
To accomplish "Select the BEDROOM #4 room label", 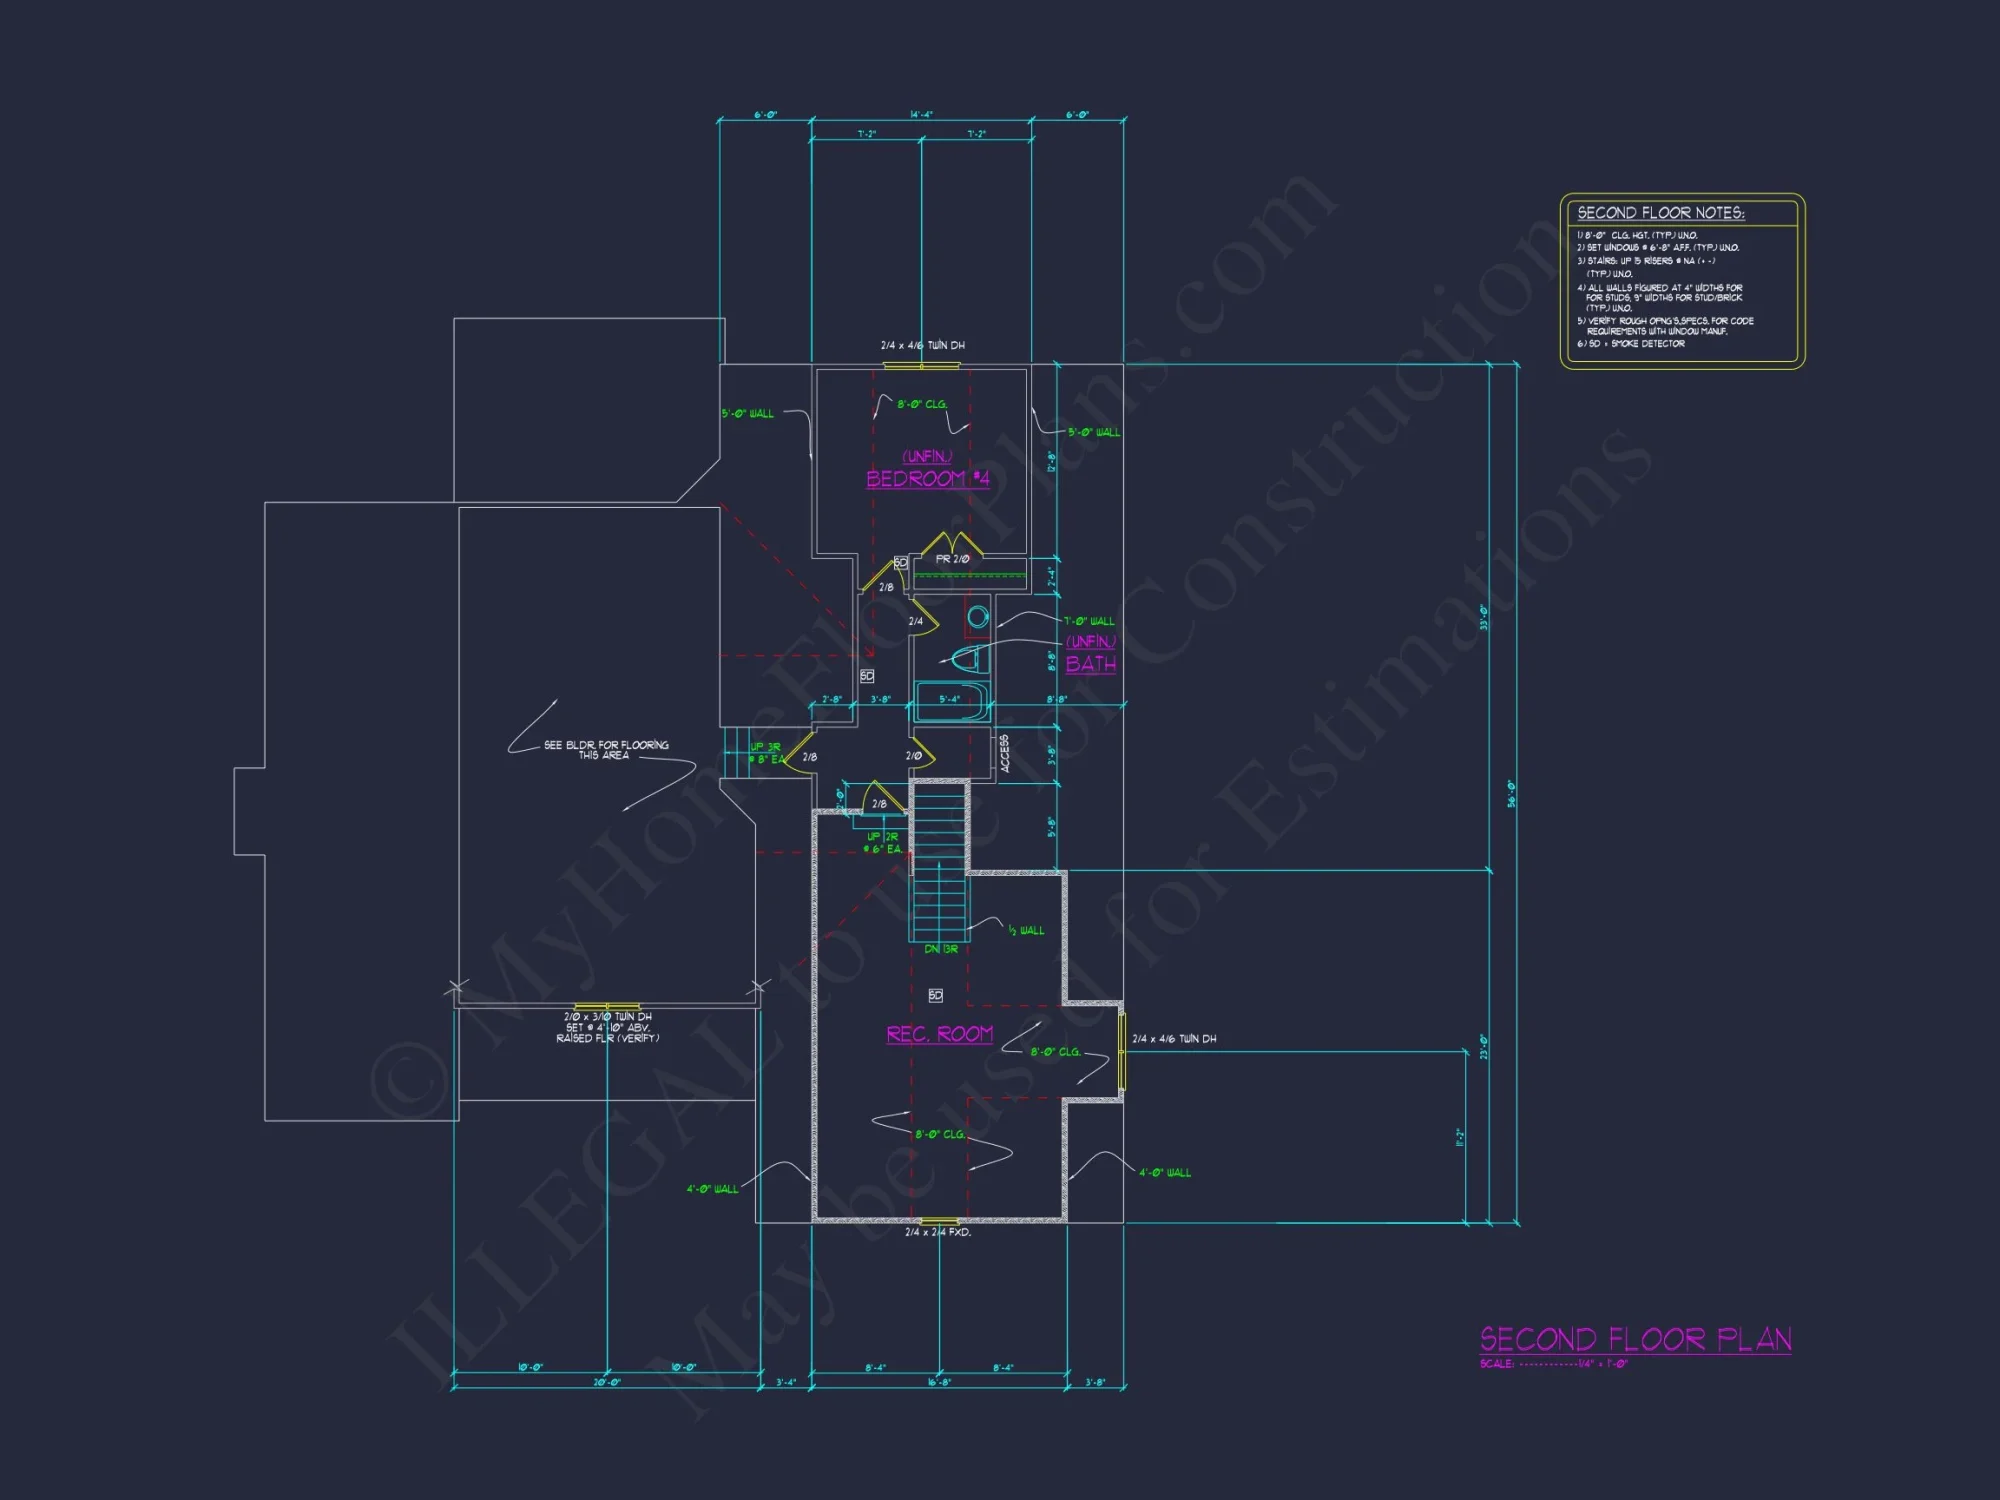I will coord(928,478).
